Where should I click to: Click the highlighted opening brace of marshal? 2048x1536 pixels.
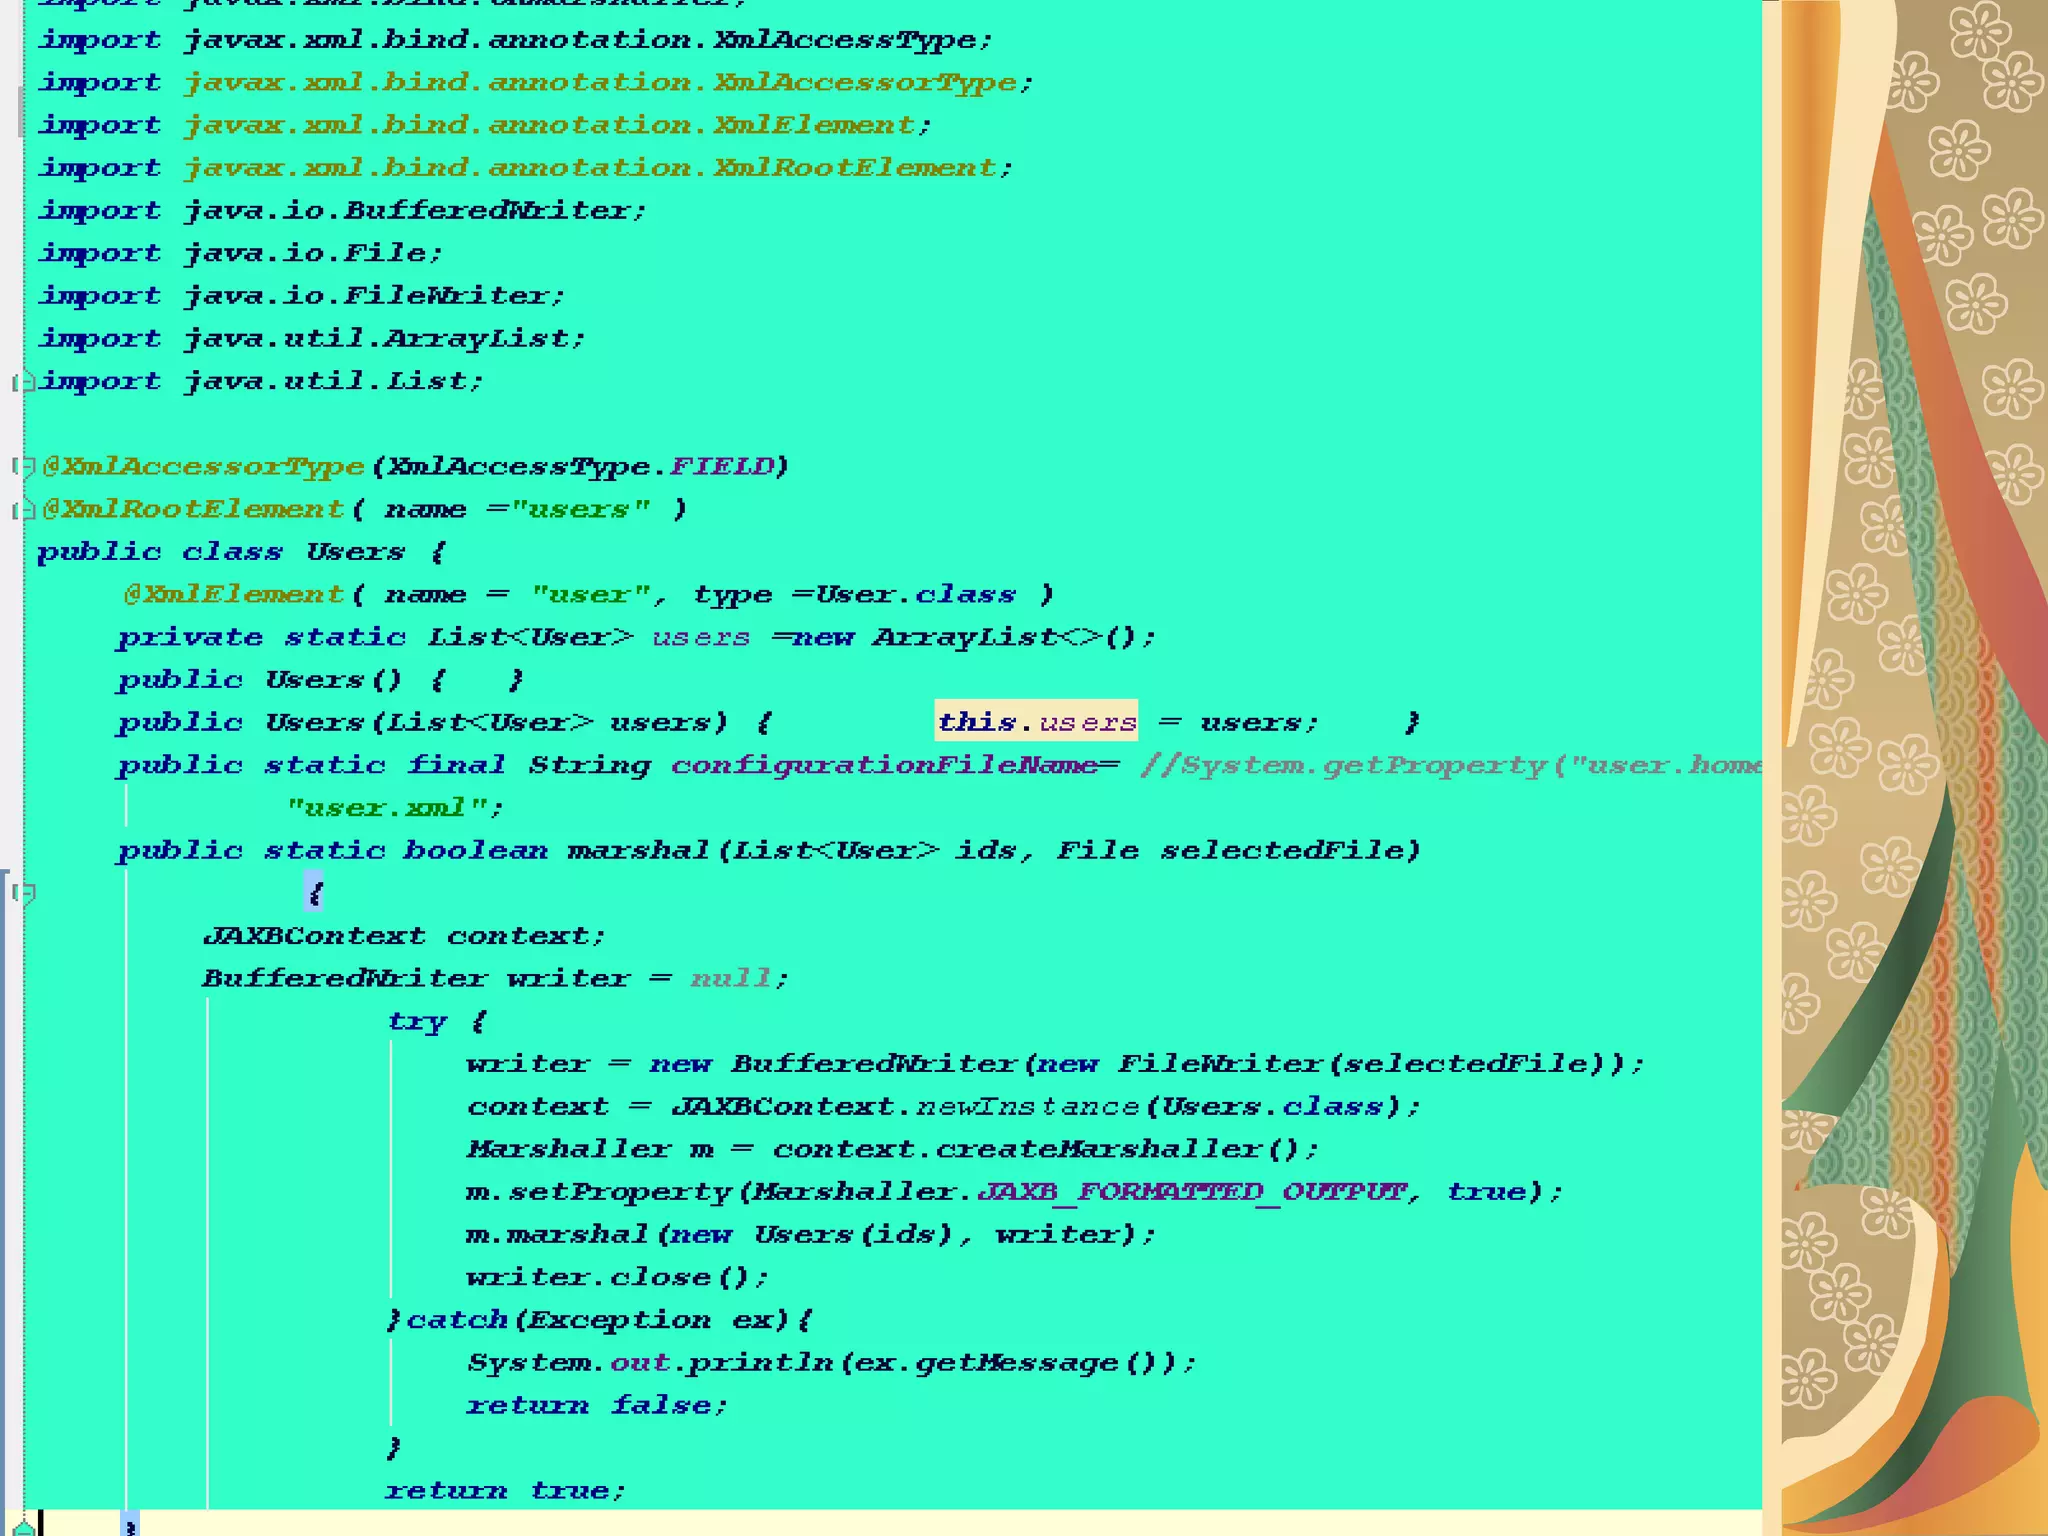point(314,892)
